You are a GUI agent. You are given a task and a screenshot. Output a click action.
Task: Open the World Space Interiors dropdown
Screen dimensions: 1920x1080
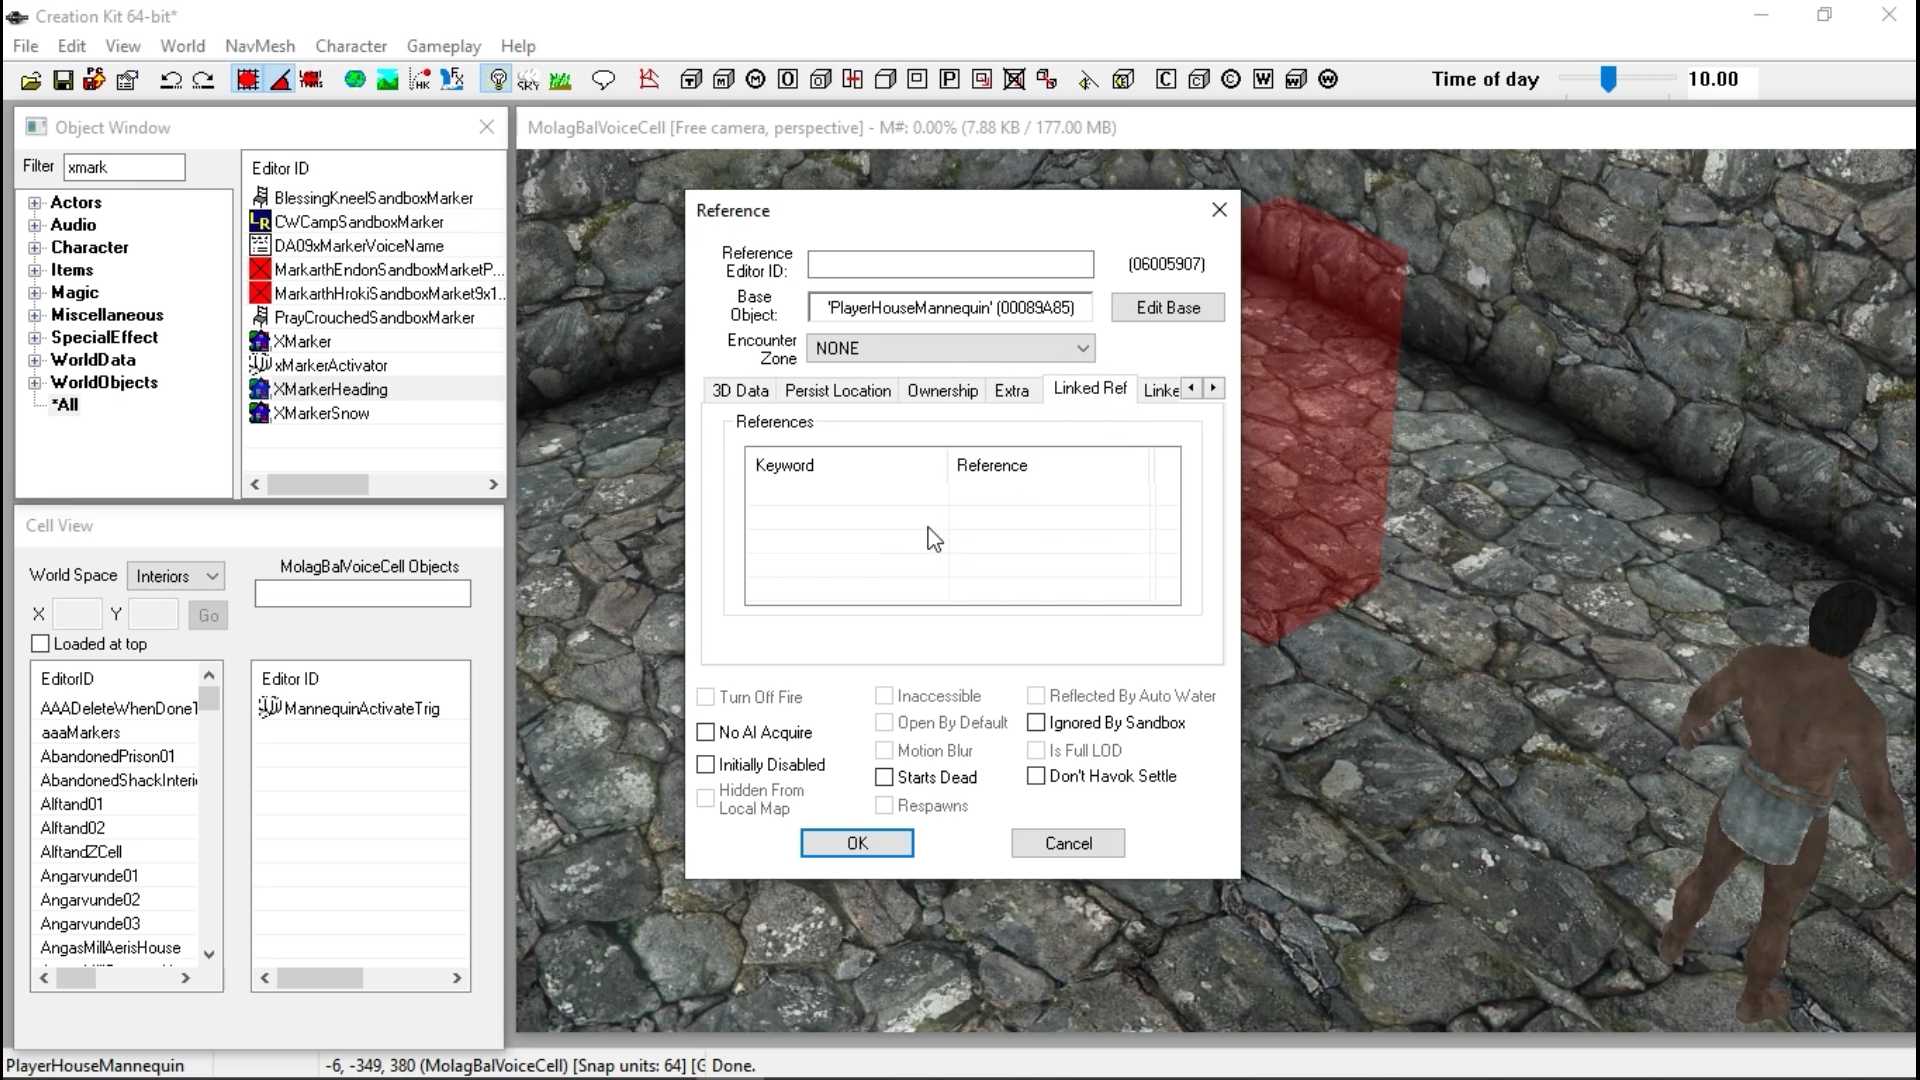(176, 576)
